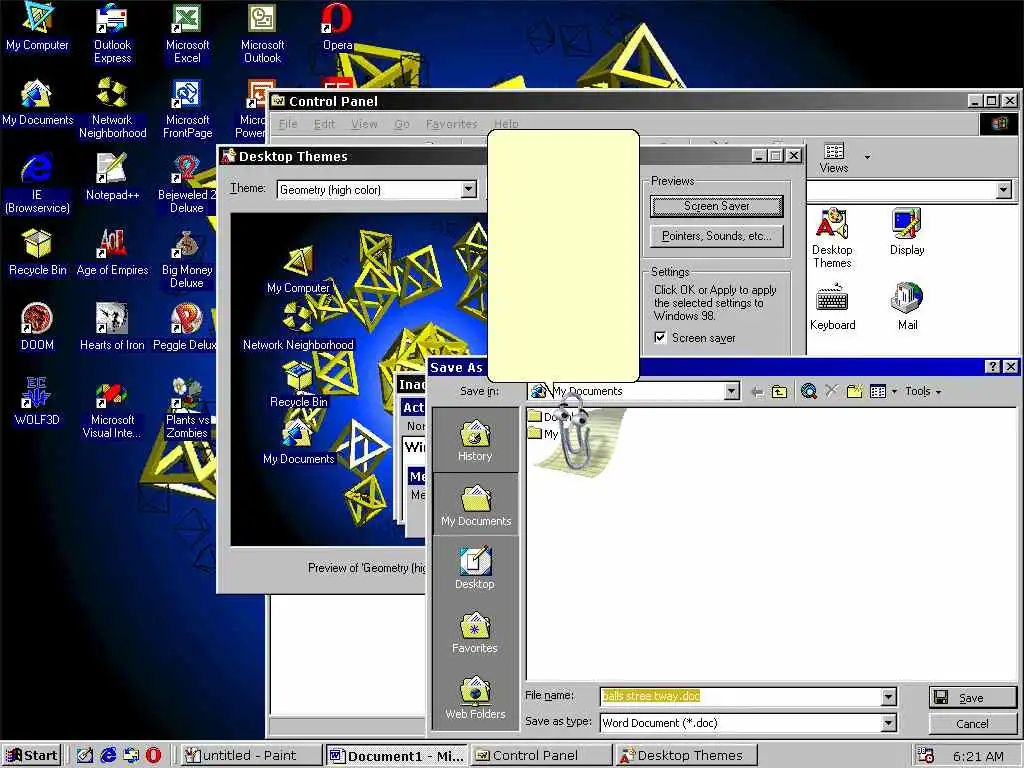Launch Microsoft FrontPage desktop shortcut
Image resolution: width=1024 pixels, height=768 pixels.
point(187,108)
